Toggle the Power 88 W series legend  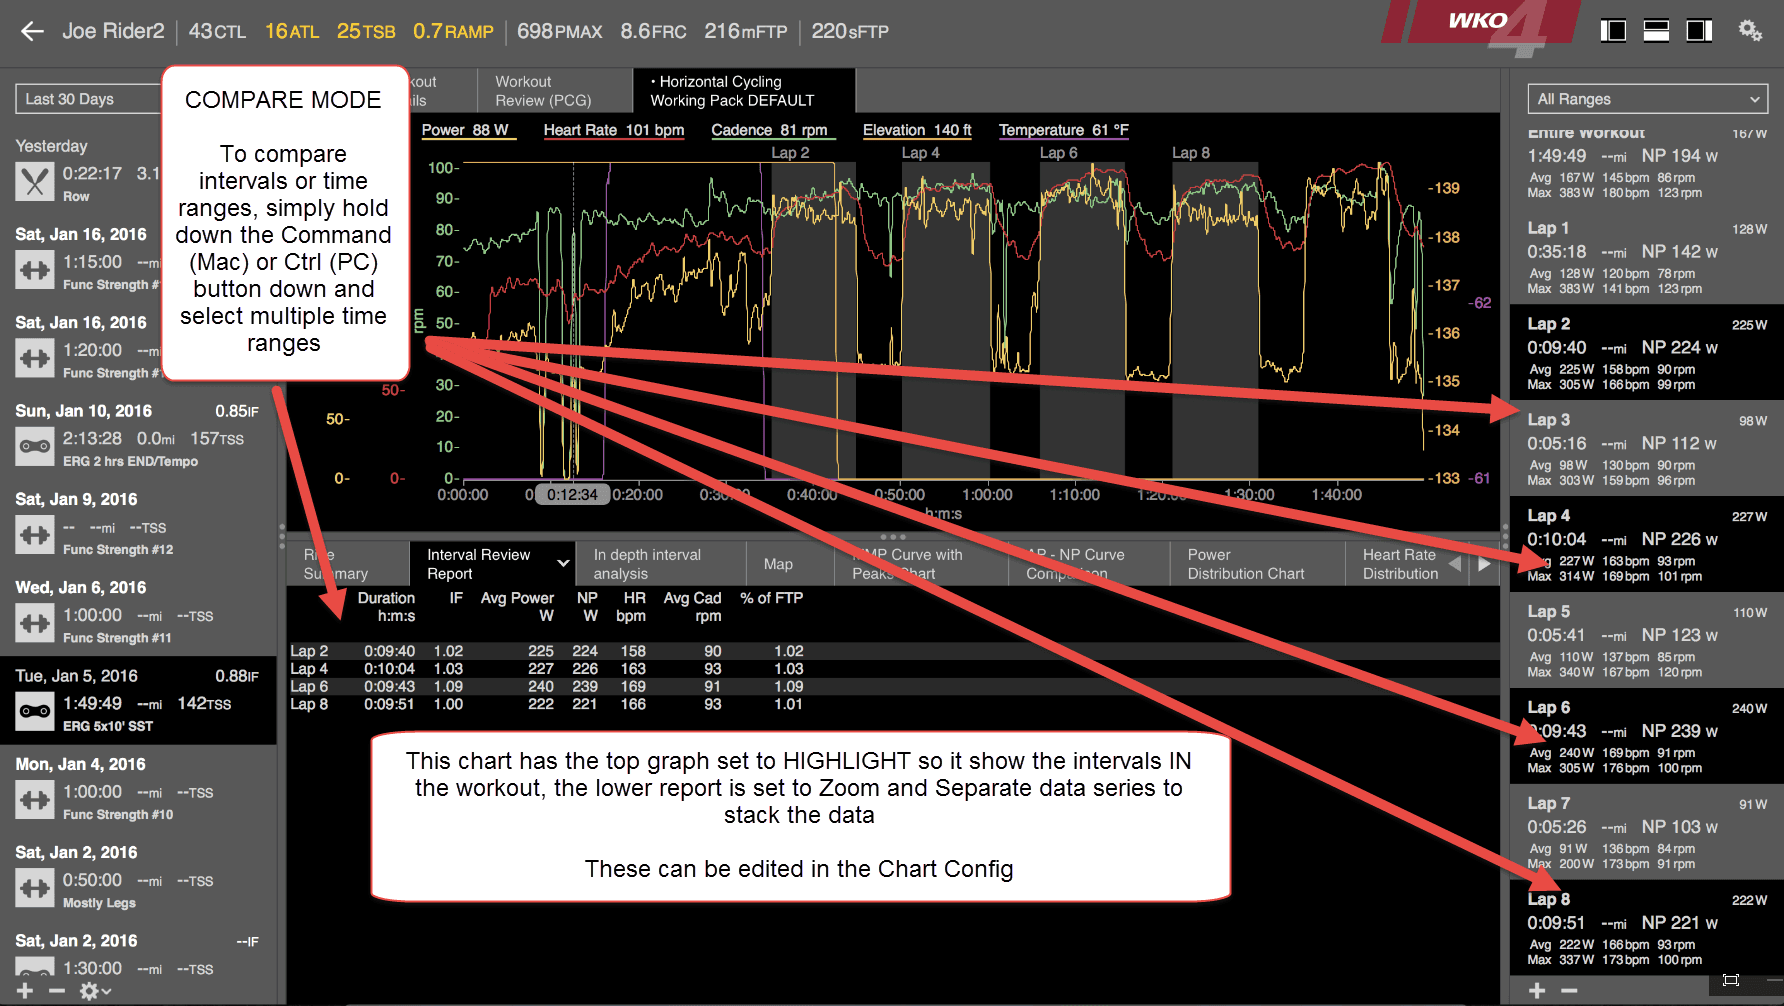[467, 130]
